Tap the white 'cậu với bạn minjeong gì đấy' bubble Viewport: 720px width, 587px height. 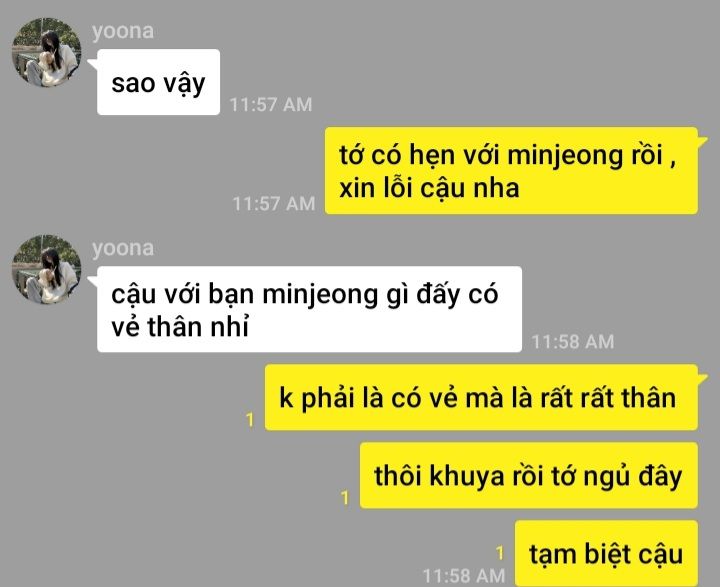pos(309,309)
